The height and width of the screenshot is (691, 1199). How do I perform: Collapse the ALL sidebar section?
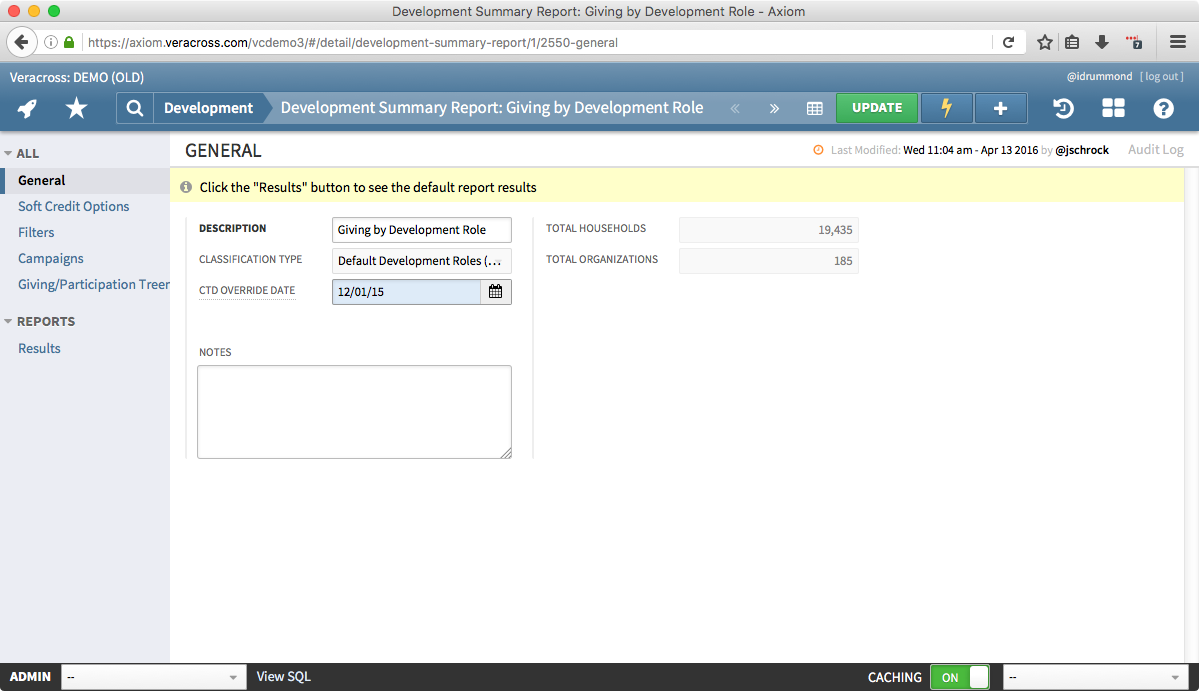pyautogui.click(x=9, y=154)
